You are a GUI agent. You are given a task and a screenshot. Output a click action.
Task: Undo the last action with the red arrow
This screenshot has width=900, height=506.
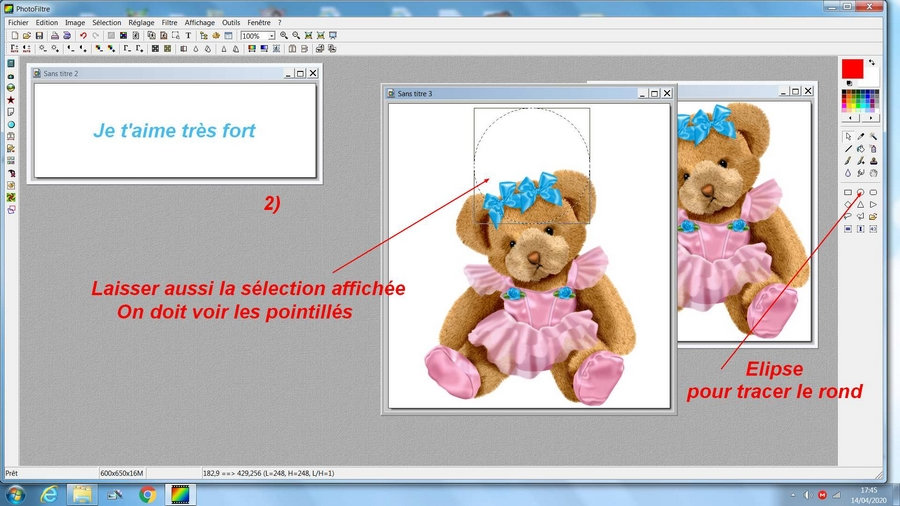coord(83,36)
